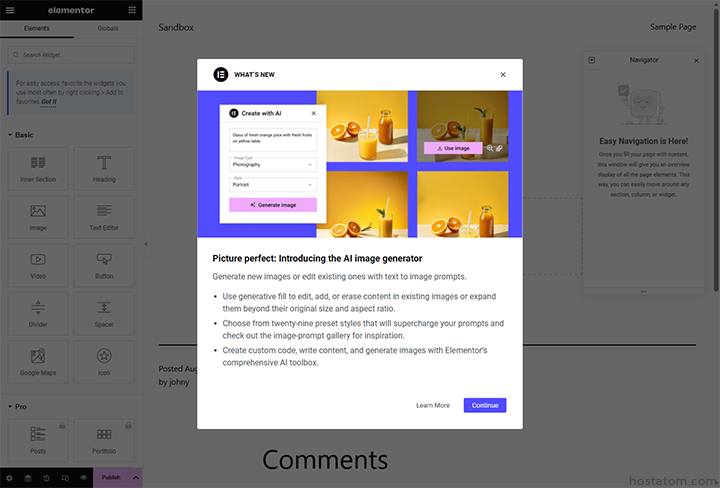Expand save options arrow beside Publish
720x488 pixels.
pyautogui.click(x=136, y=478)
